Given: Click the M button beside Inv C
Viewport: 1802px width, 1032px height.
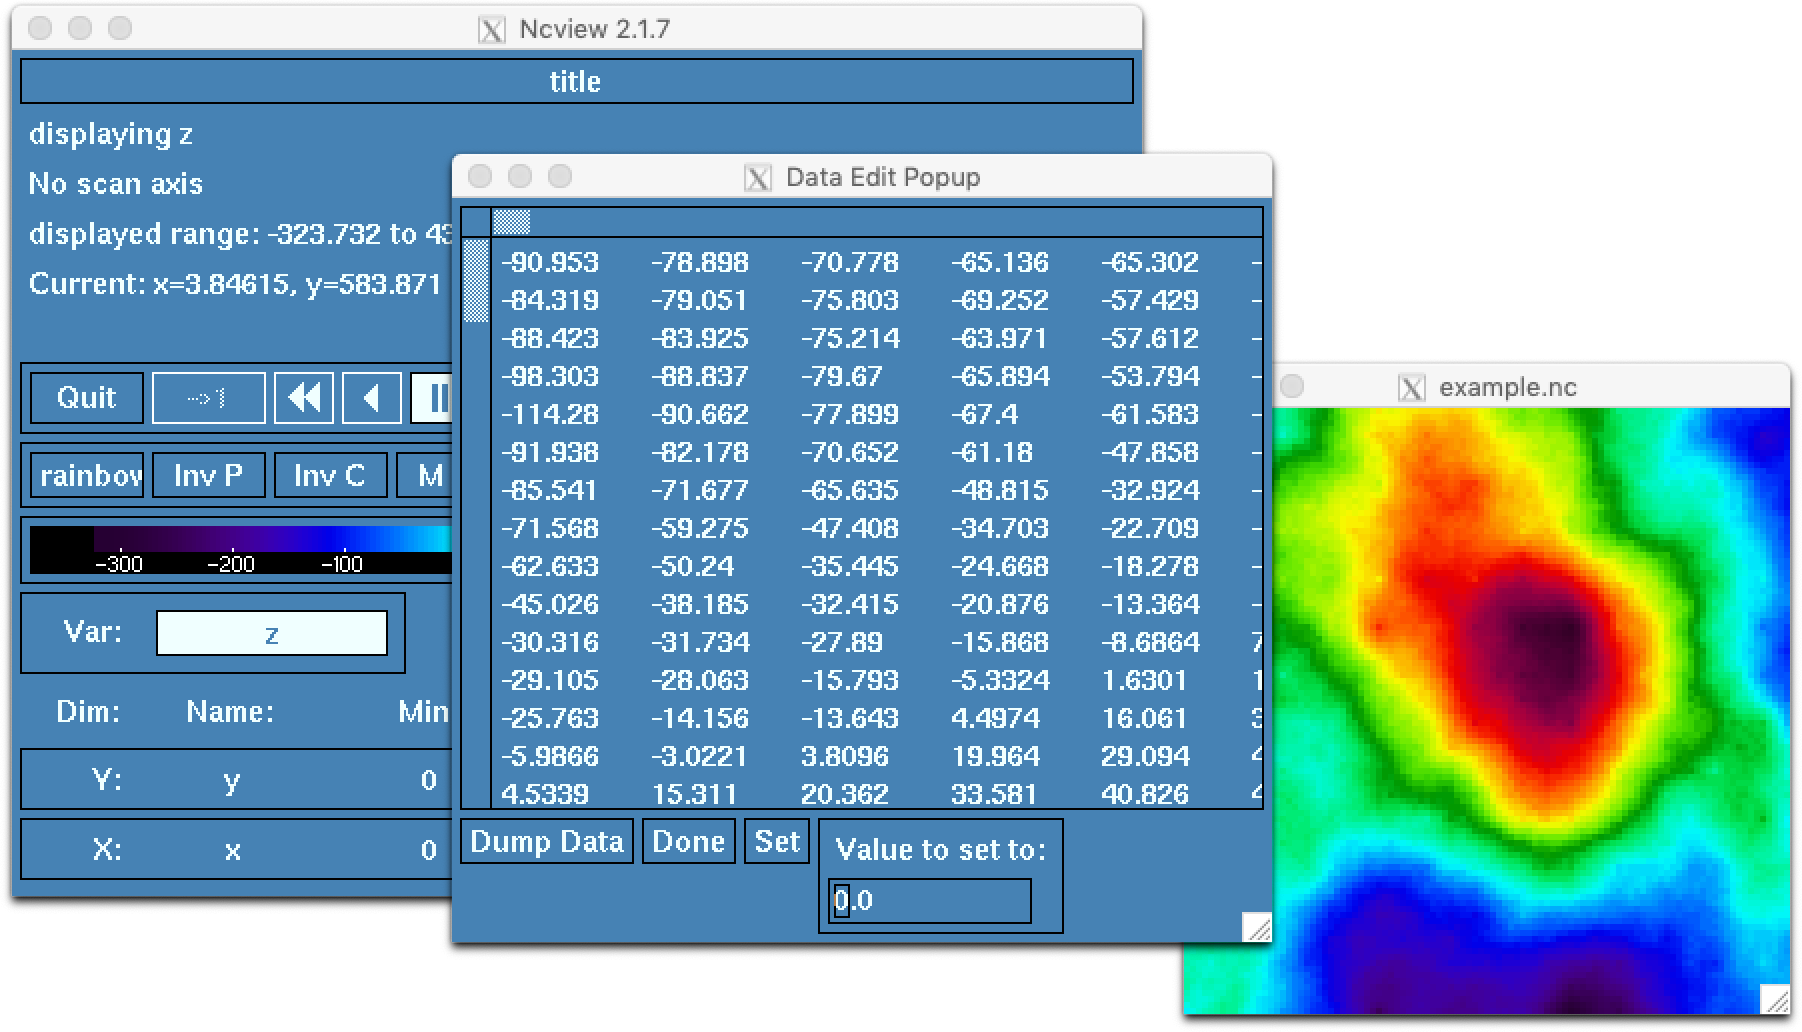Looking at the screenshot, I should 425,475.
